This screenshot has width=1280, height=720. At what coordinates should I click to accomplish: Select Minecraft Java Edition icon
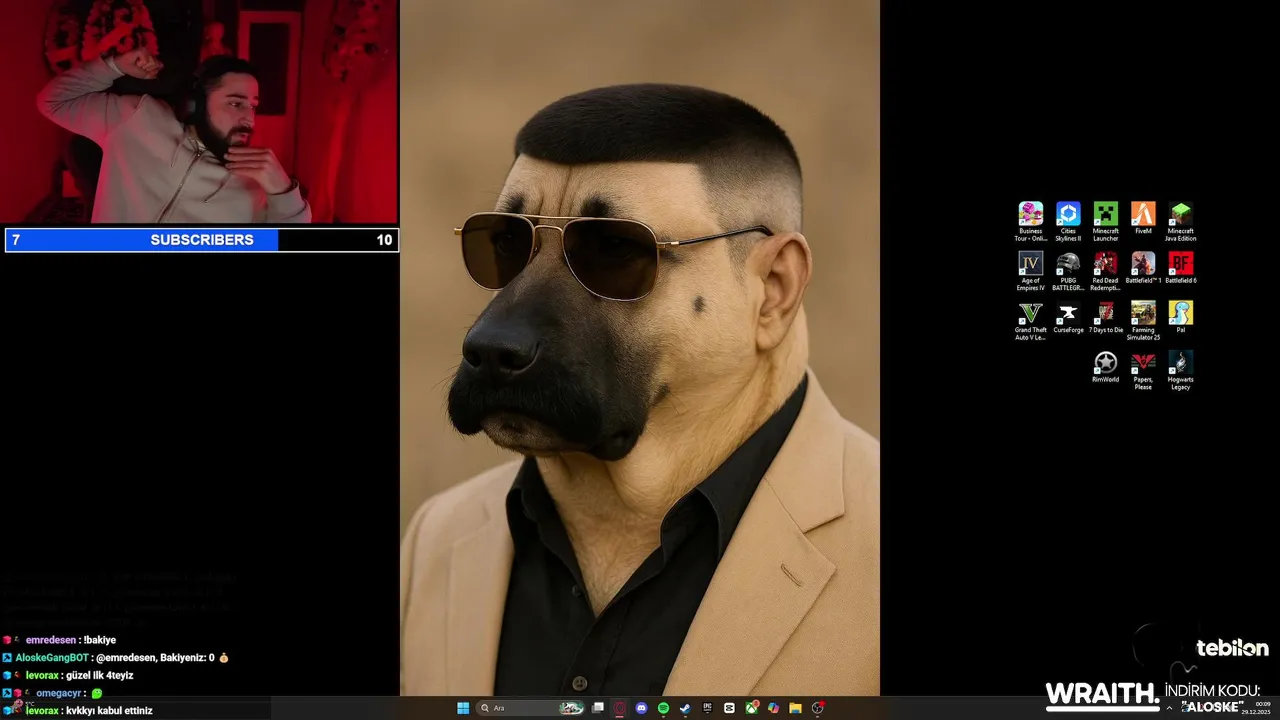pyautogui.click(x=1181, y=221)
